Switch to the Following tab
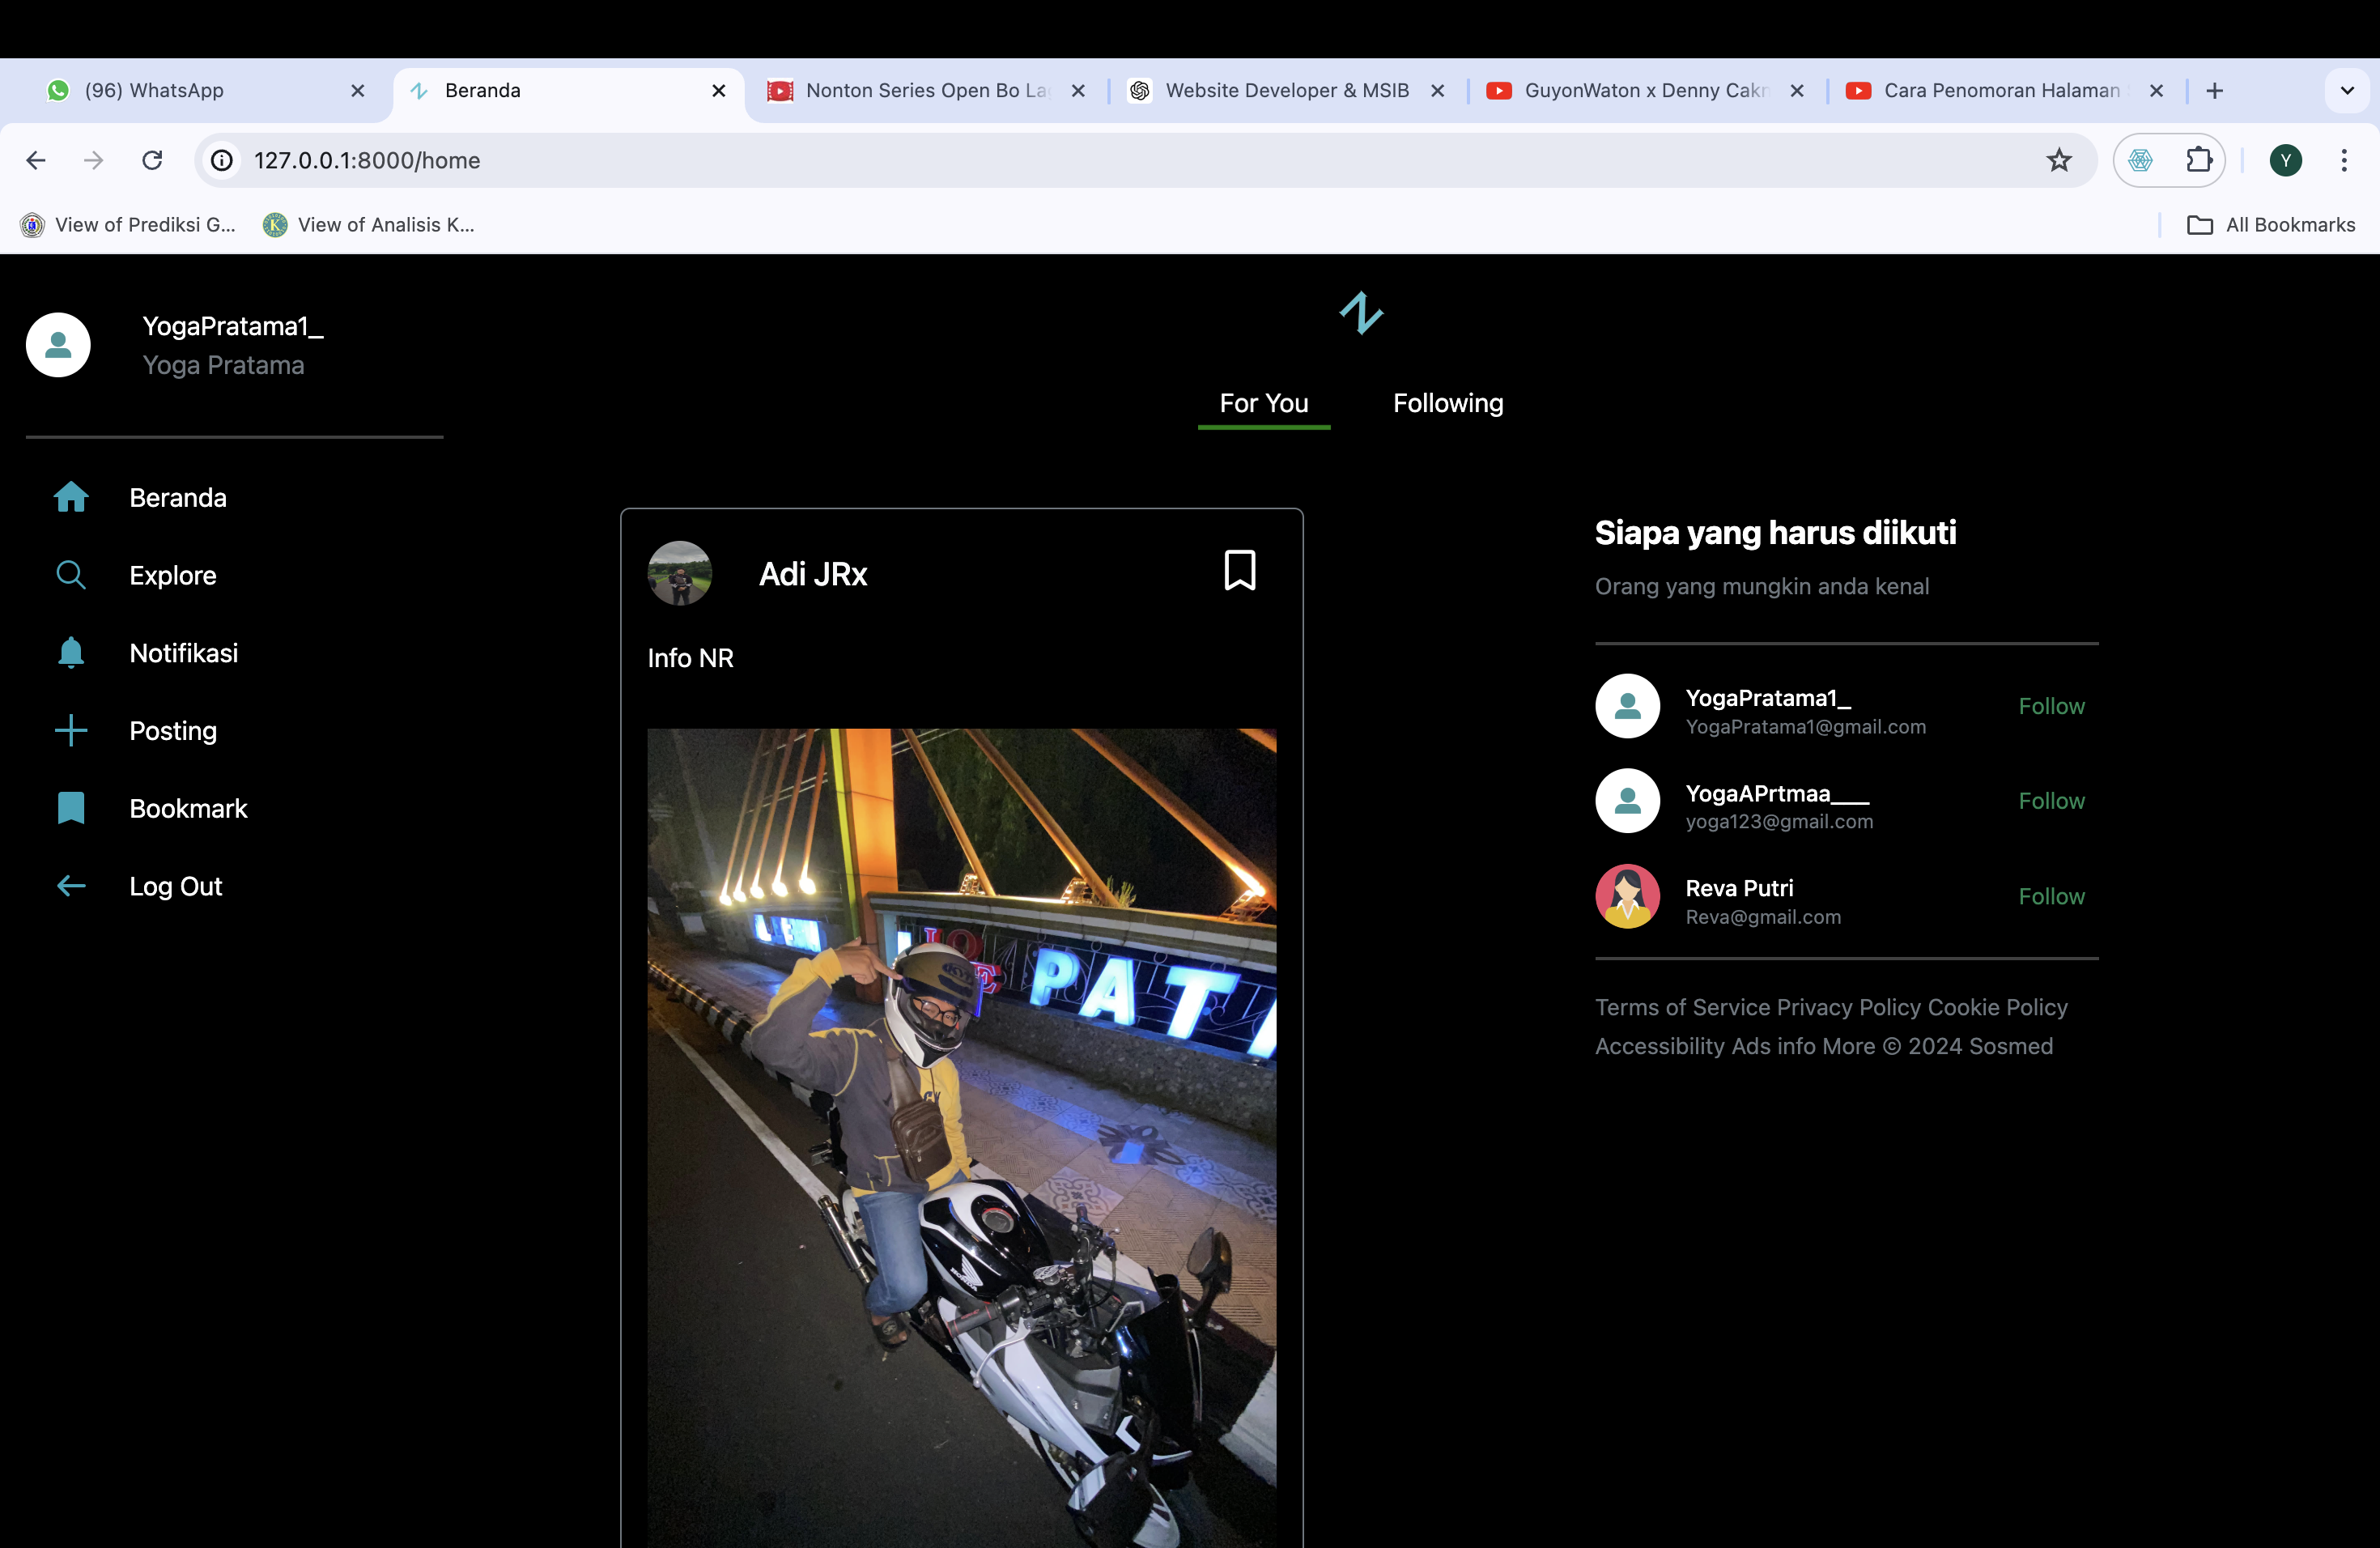The height and width of the screenshot is (1548, 2380). point(1447,403)
